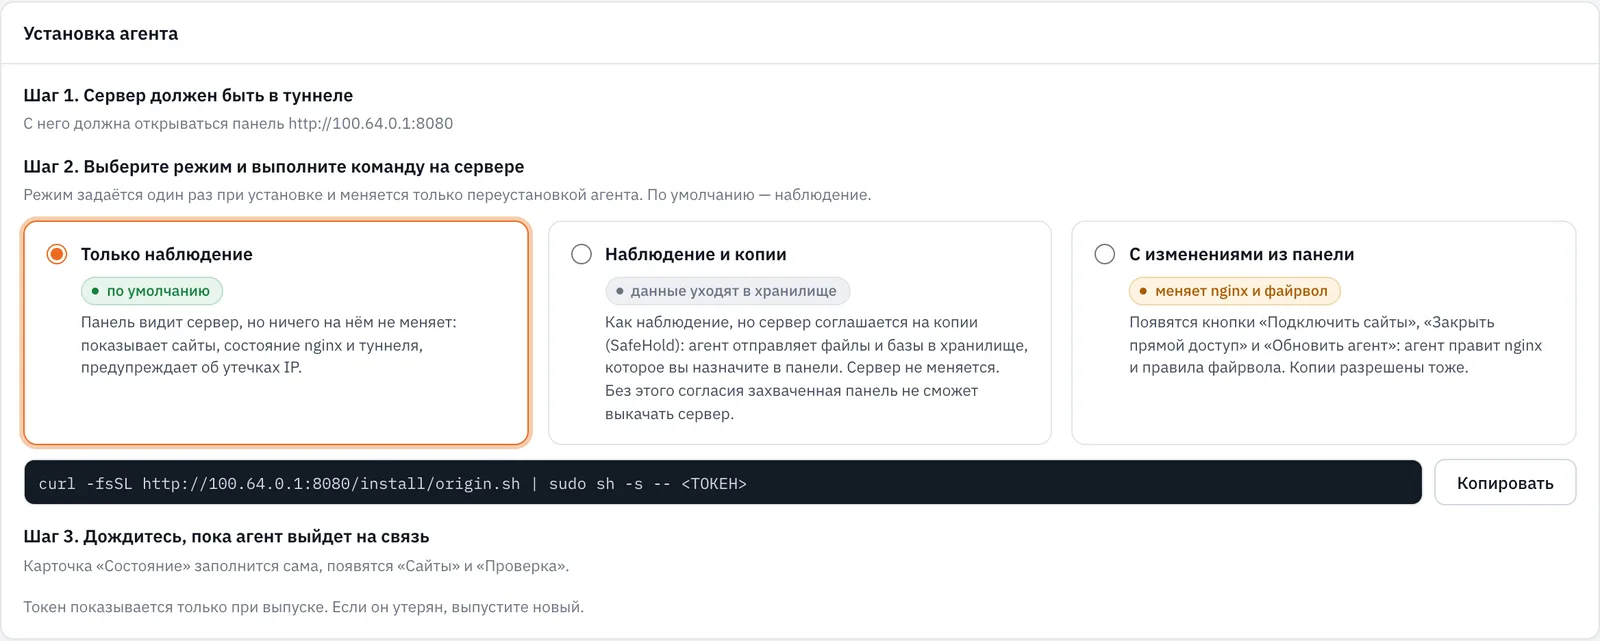Click the «Только наблюдение» card title

pyautogui.click(x=167, y=254)
